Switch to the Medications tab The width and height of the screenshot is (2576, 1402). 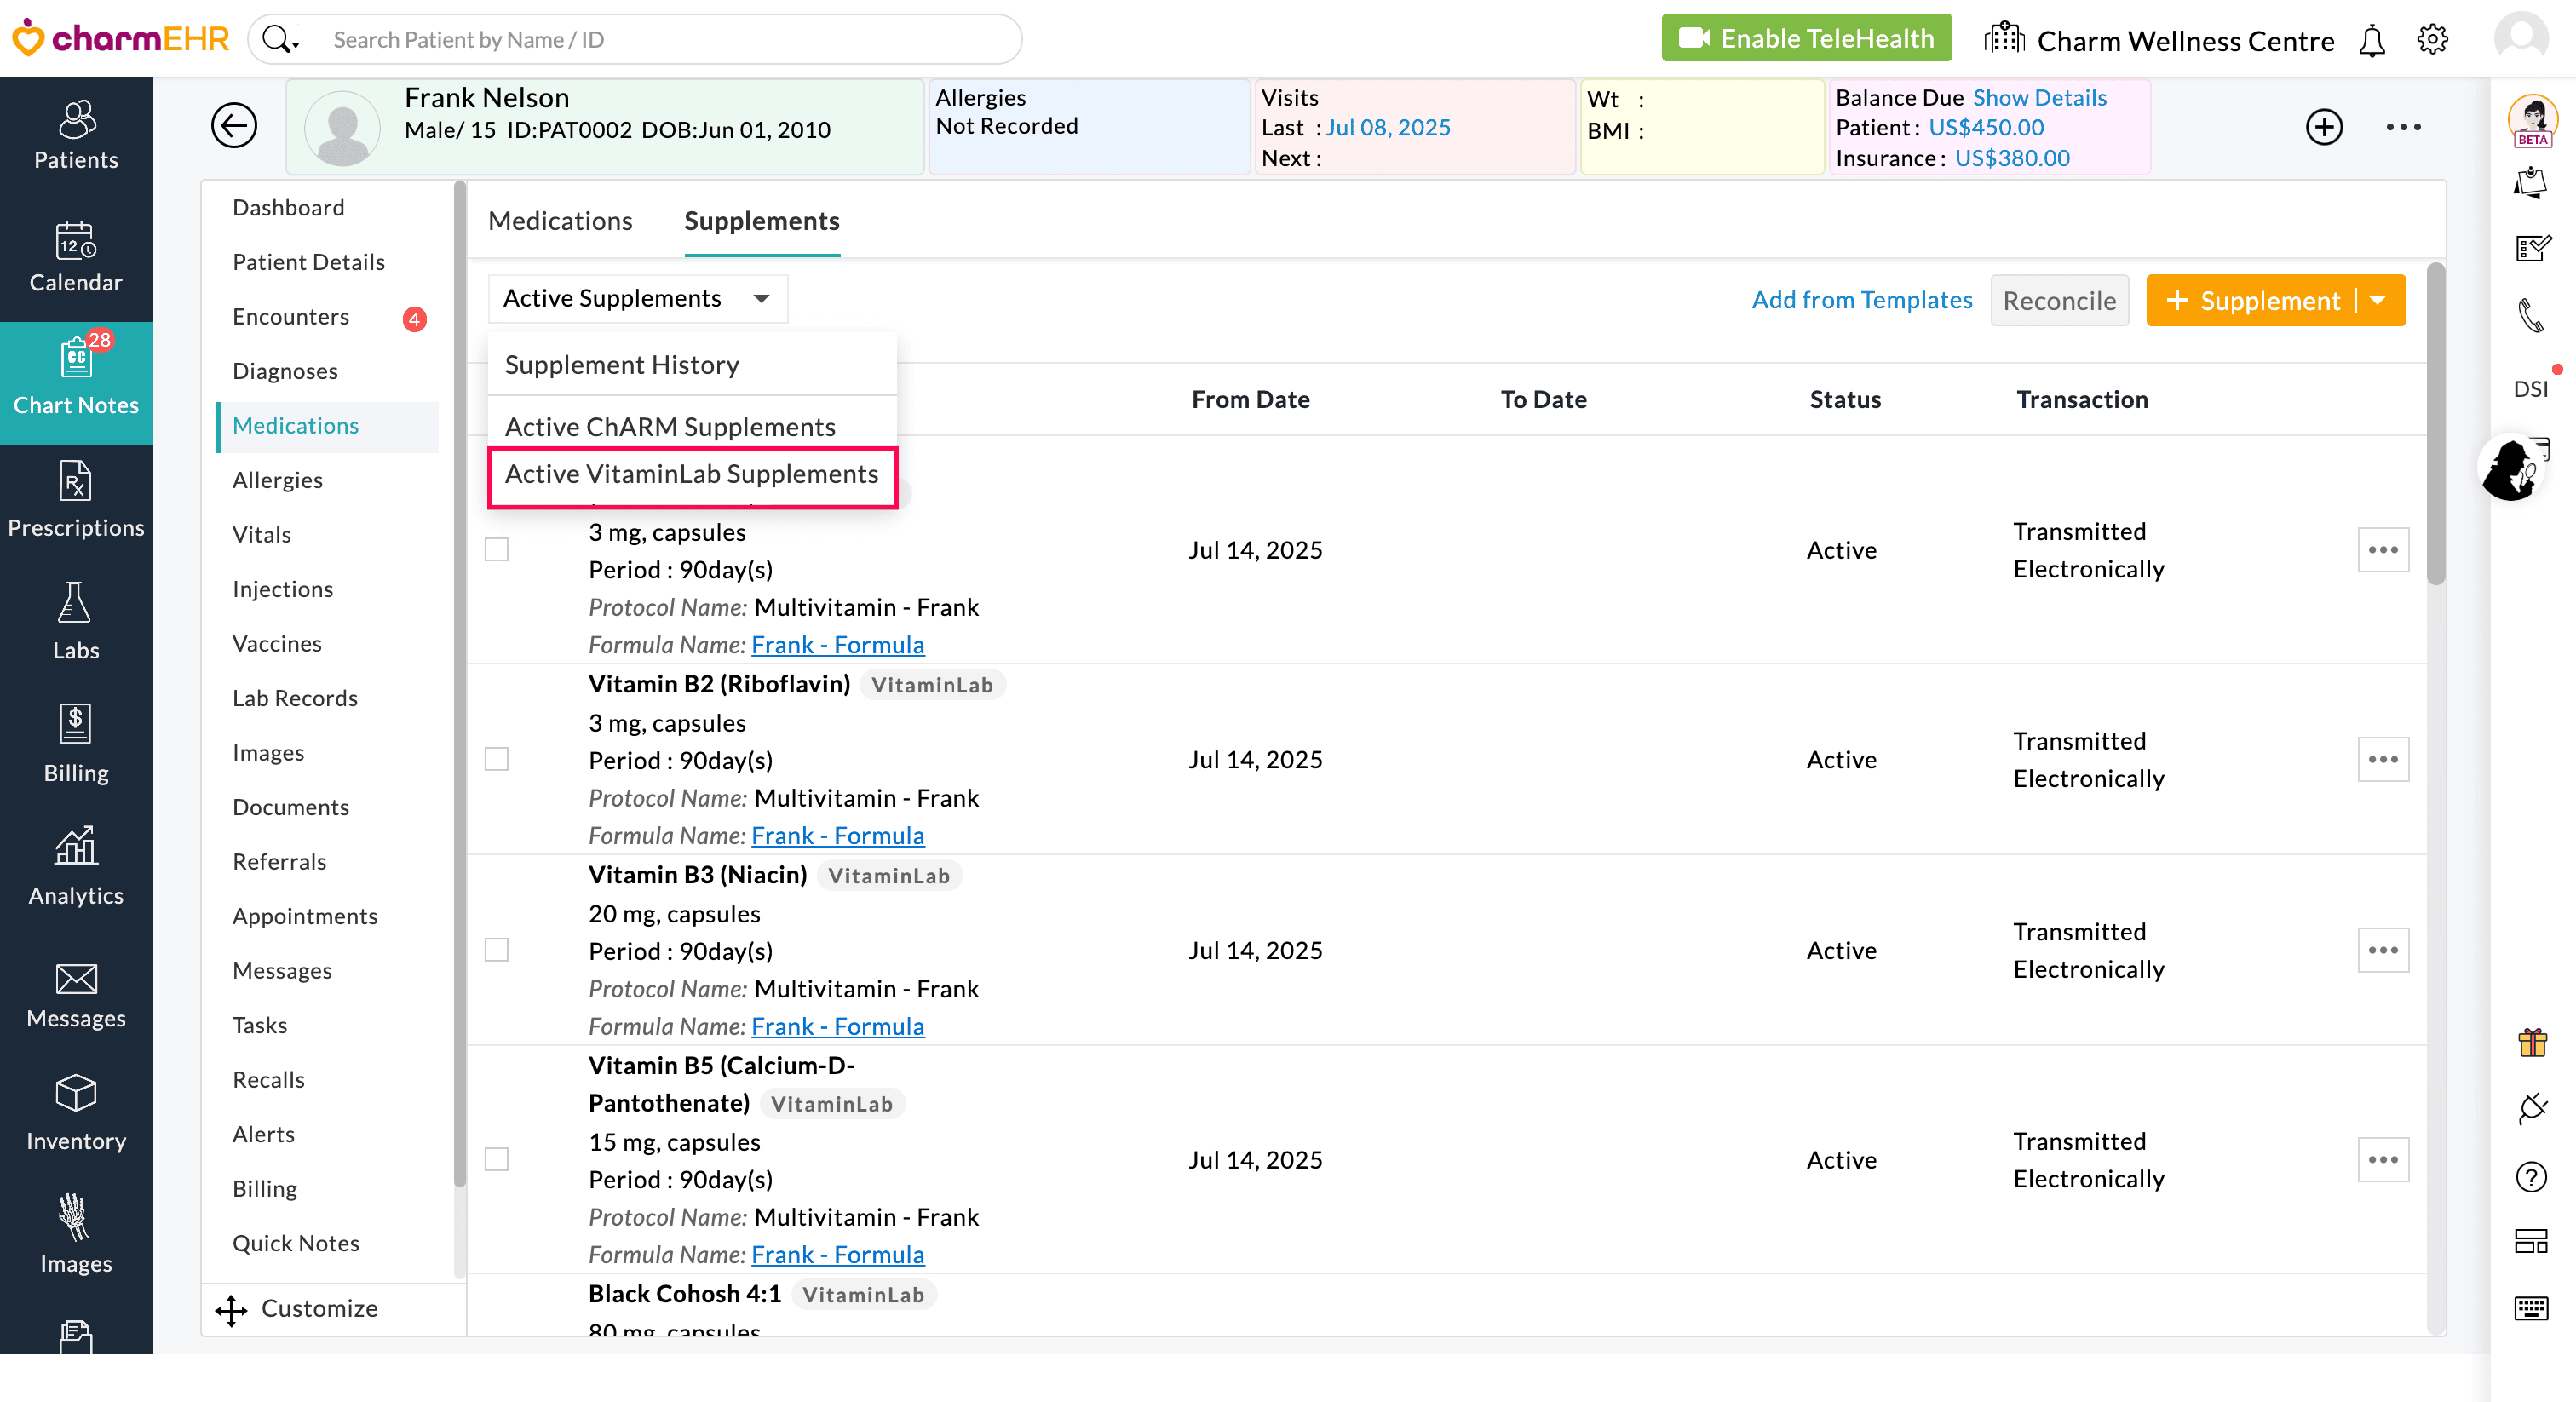tap(560, 221)
